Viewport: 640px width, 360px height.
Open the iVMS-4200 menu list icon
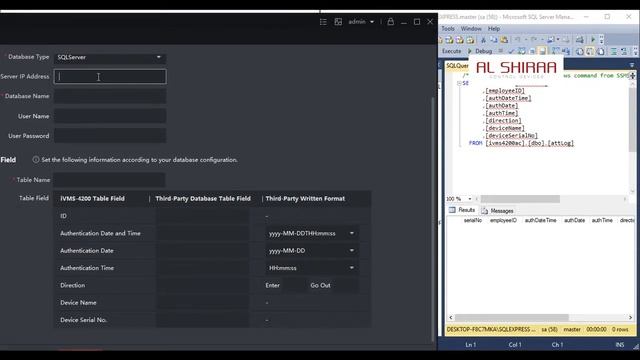pos(323,22)
